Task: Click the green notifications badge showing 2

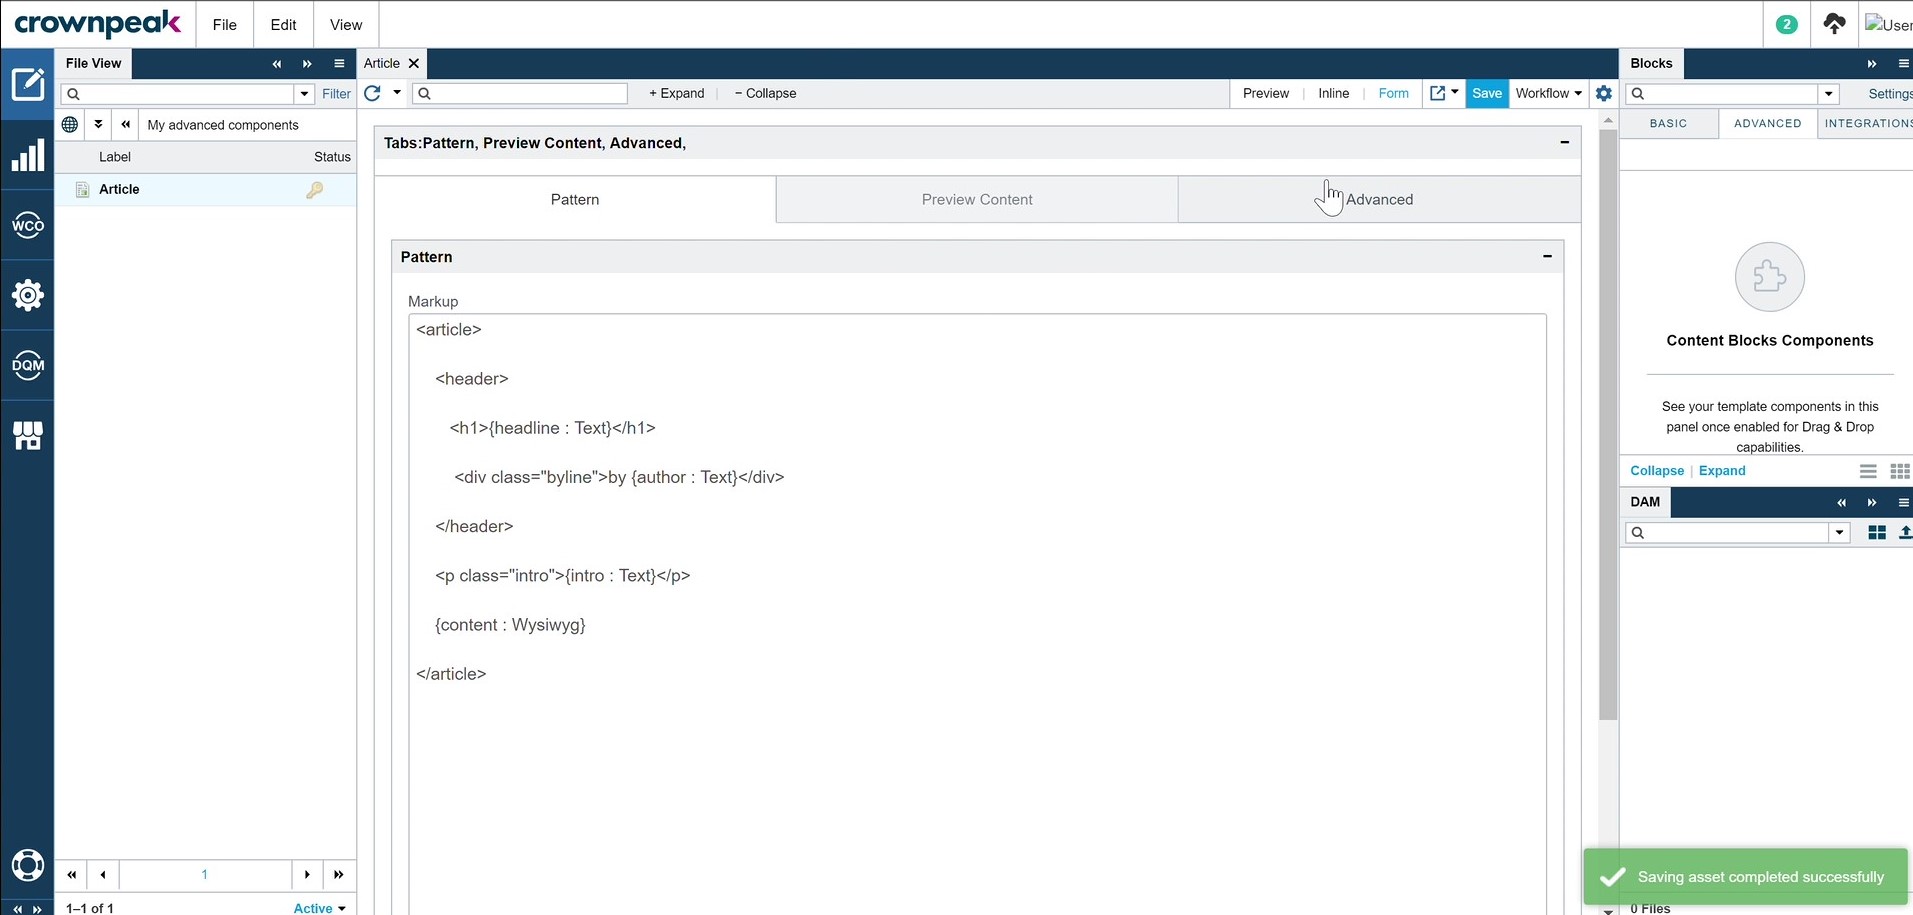Action: (x=1786, y=24)
